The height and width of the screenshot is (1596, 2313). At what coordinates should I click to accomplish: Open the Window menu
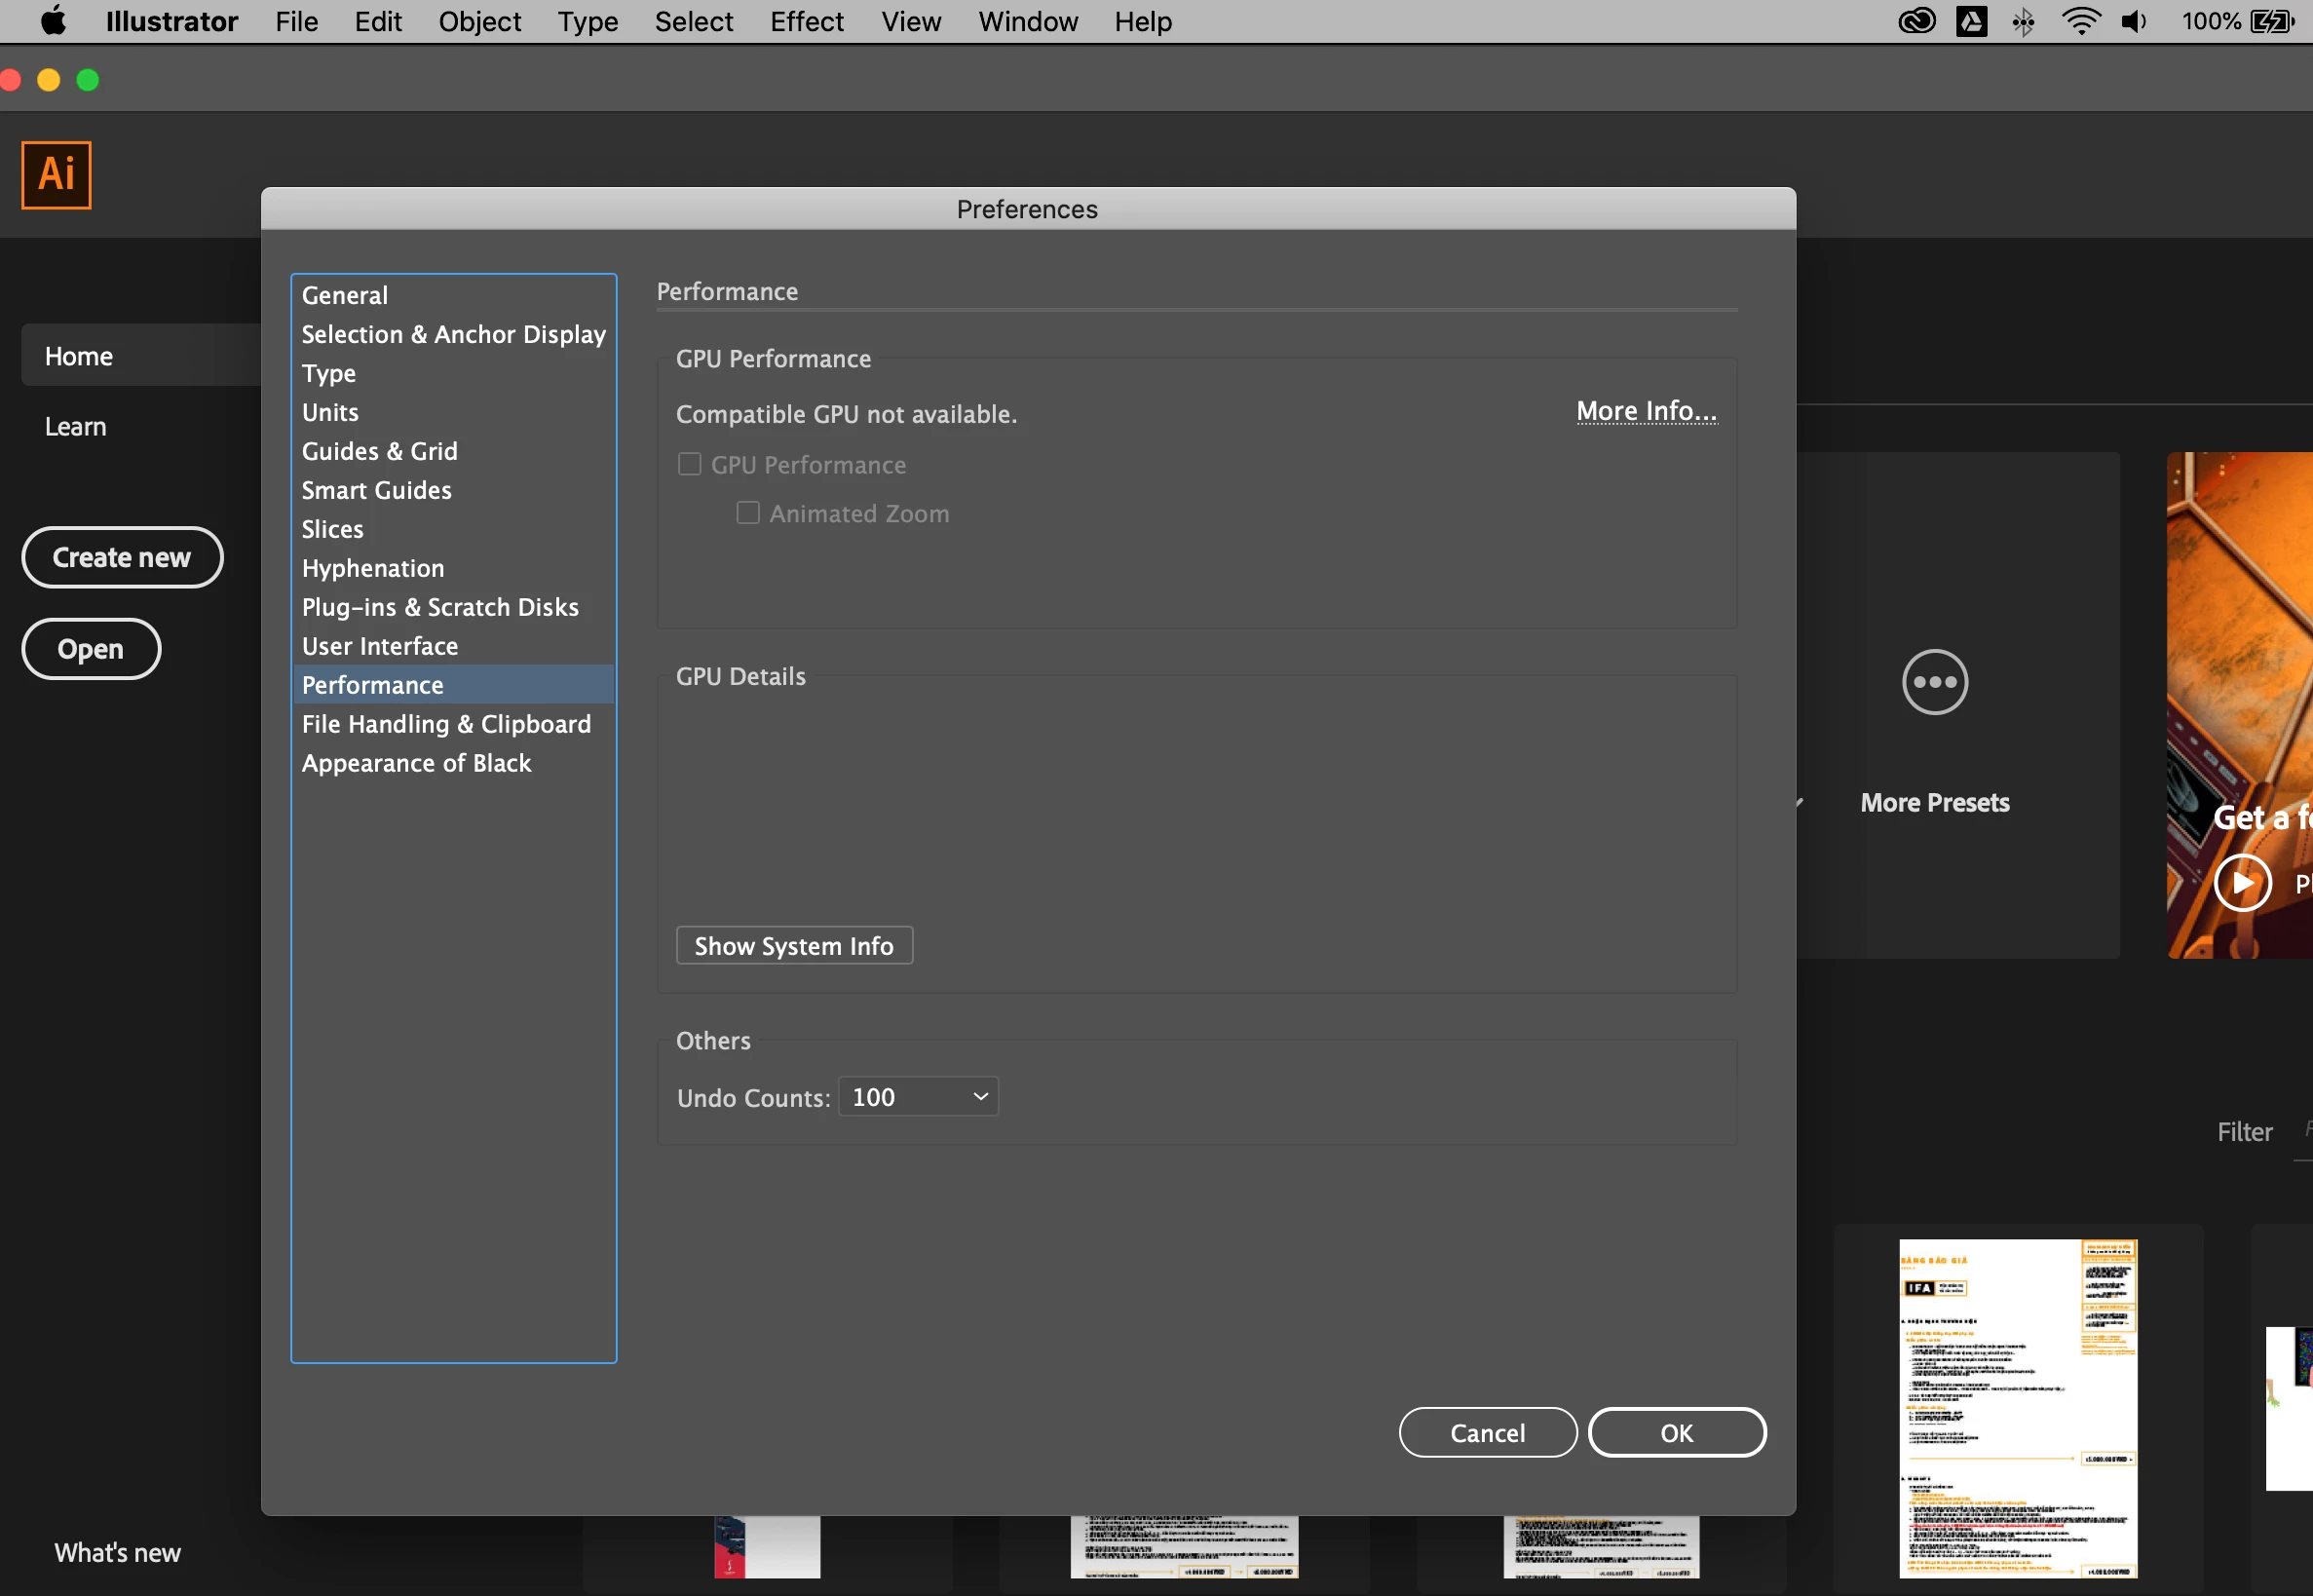click(x=1027, y=21)
